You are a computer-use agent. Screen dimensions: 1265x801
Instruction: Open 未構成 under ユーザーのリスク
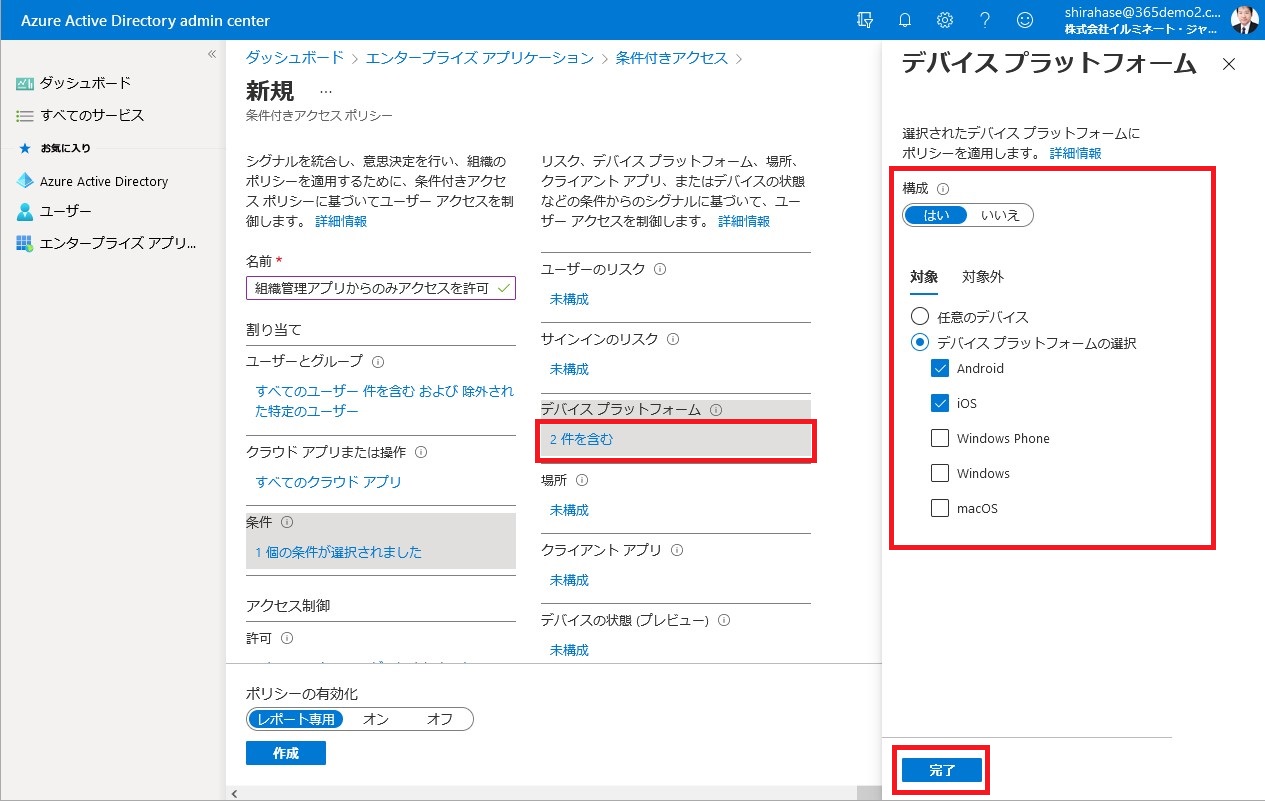point(569,299)
